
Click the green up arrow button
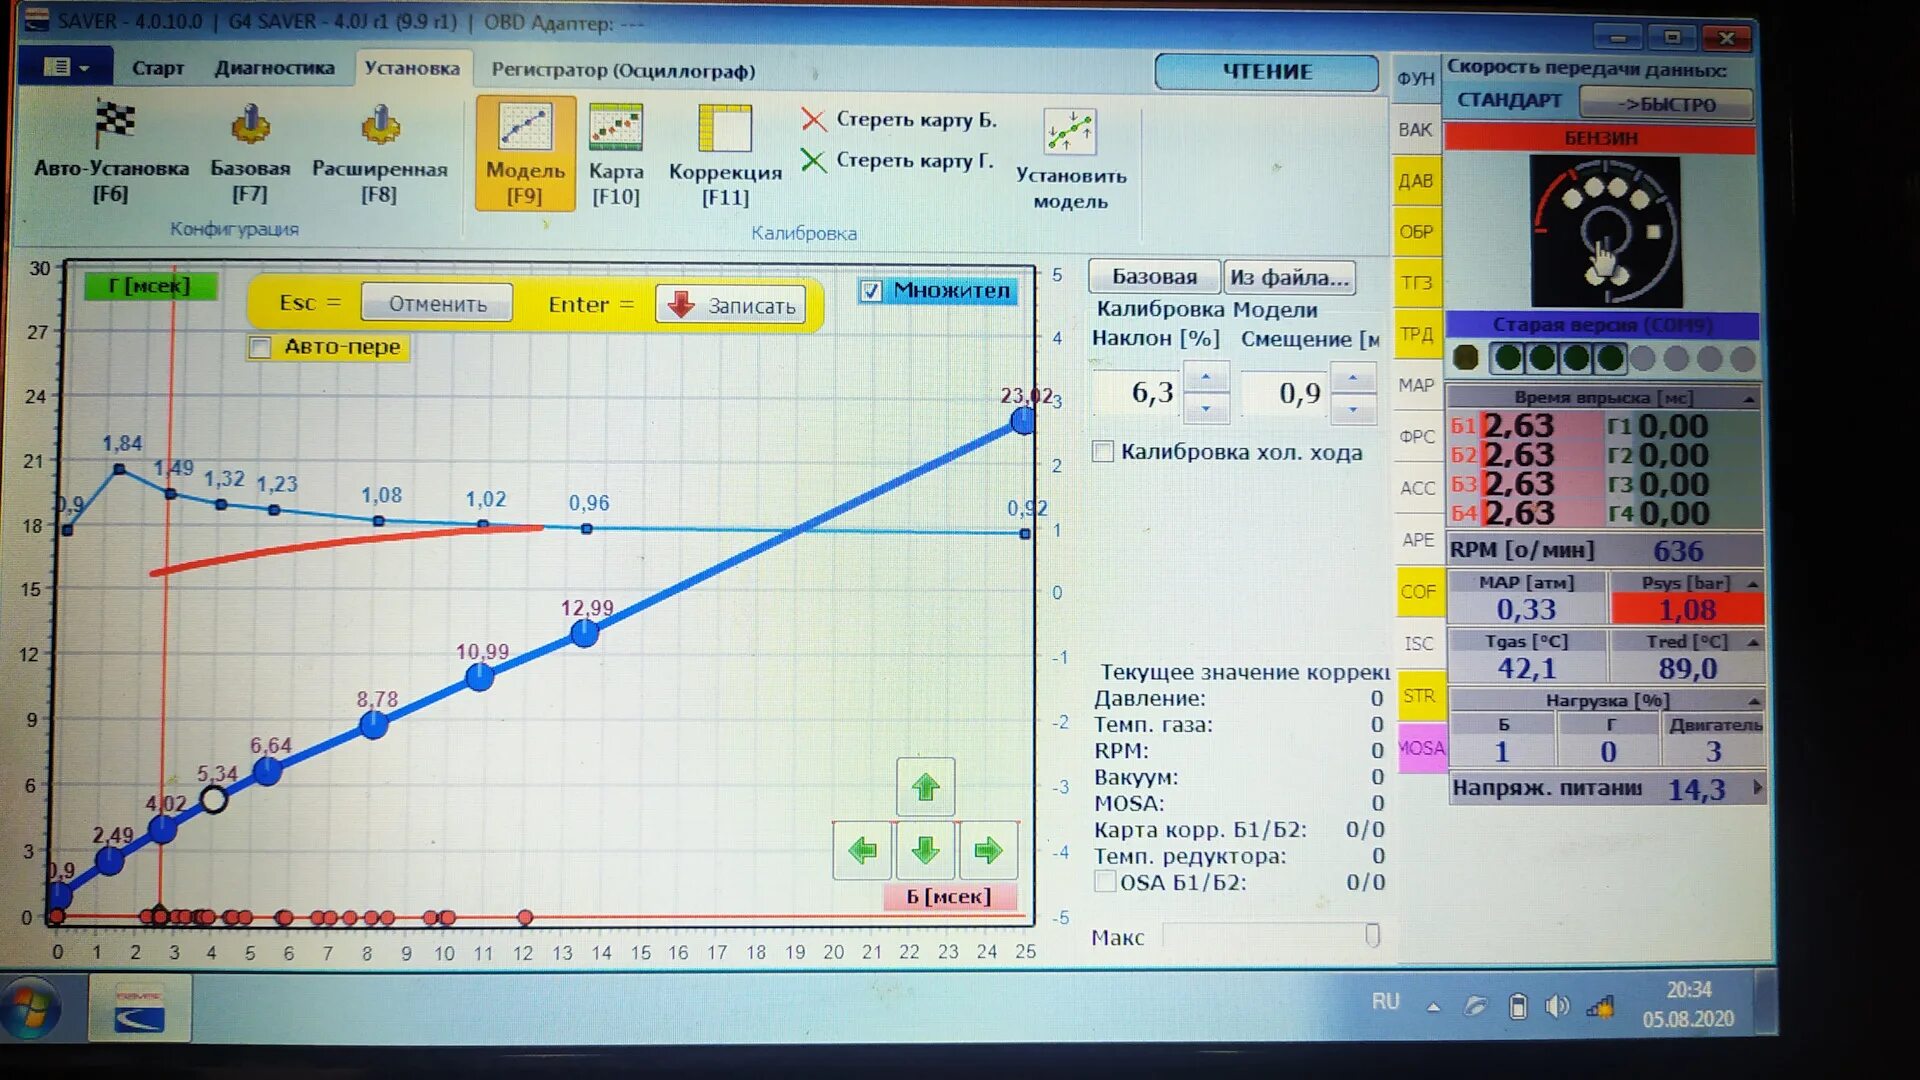[925, 787]
